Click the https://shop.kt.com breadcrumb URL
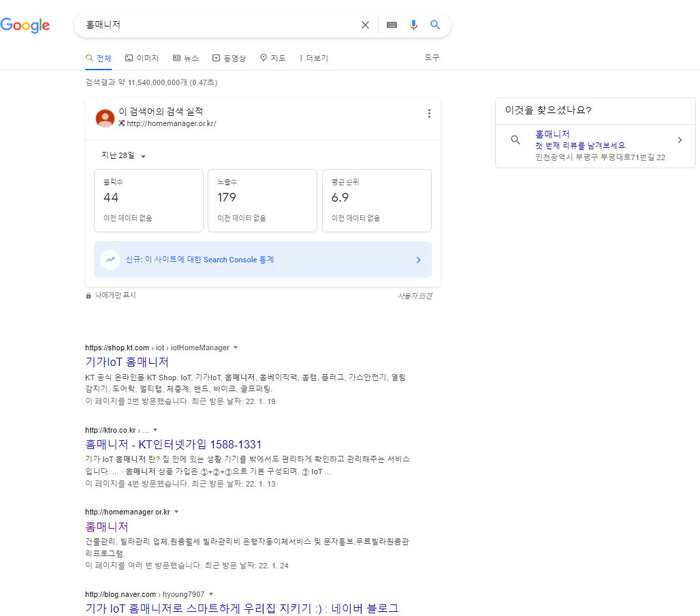Viewport: 700px width, 616px height. [117, 348]
